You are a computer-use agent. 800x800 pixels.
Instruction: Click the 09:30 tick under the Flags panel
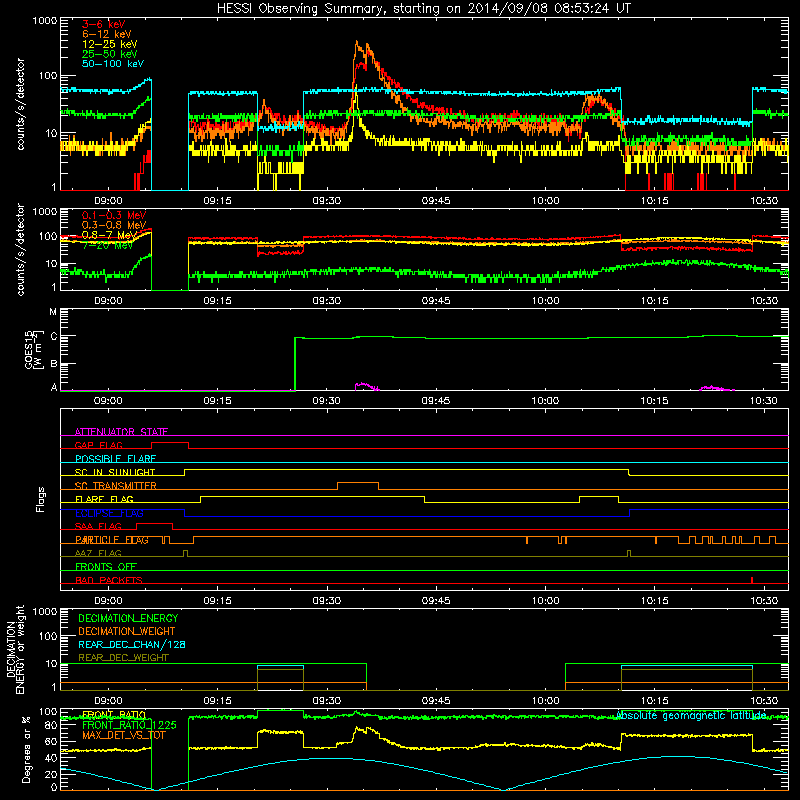pyautogui.click(x=327, y=601)
